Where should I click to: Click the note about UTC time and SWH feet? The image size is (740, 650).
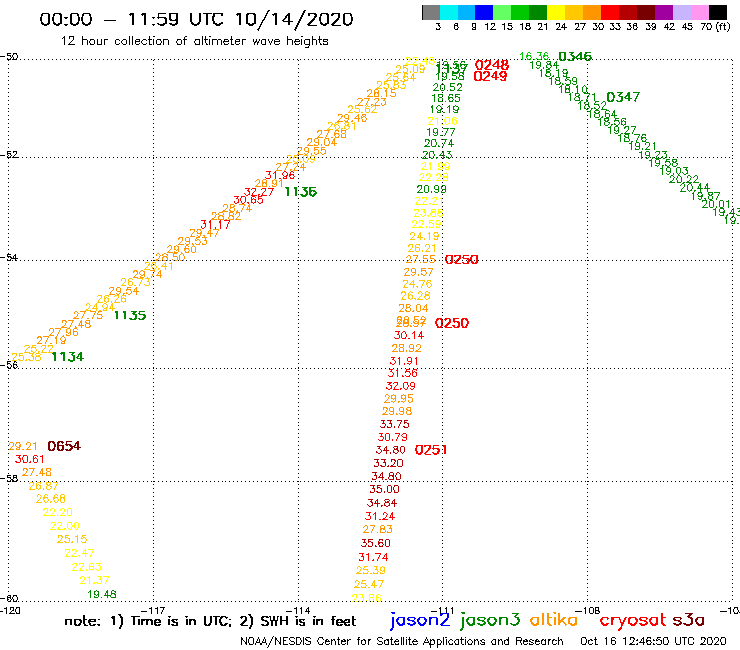(210, 621)
